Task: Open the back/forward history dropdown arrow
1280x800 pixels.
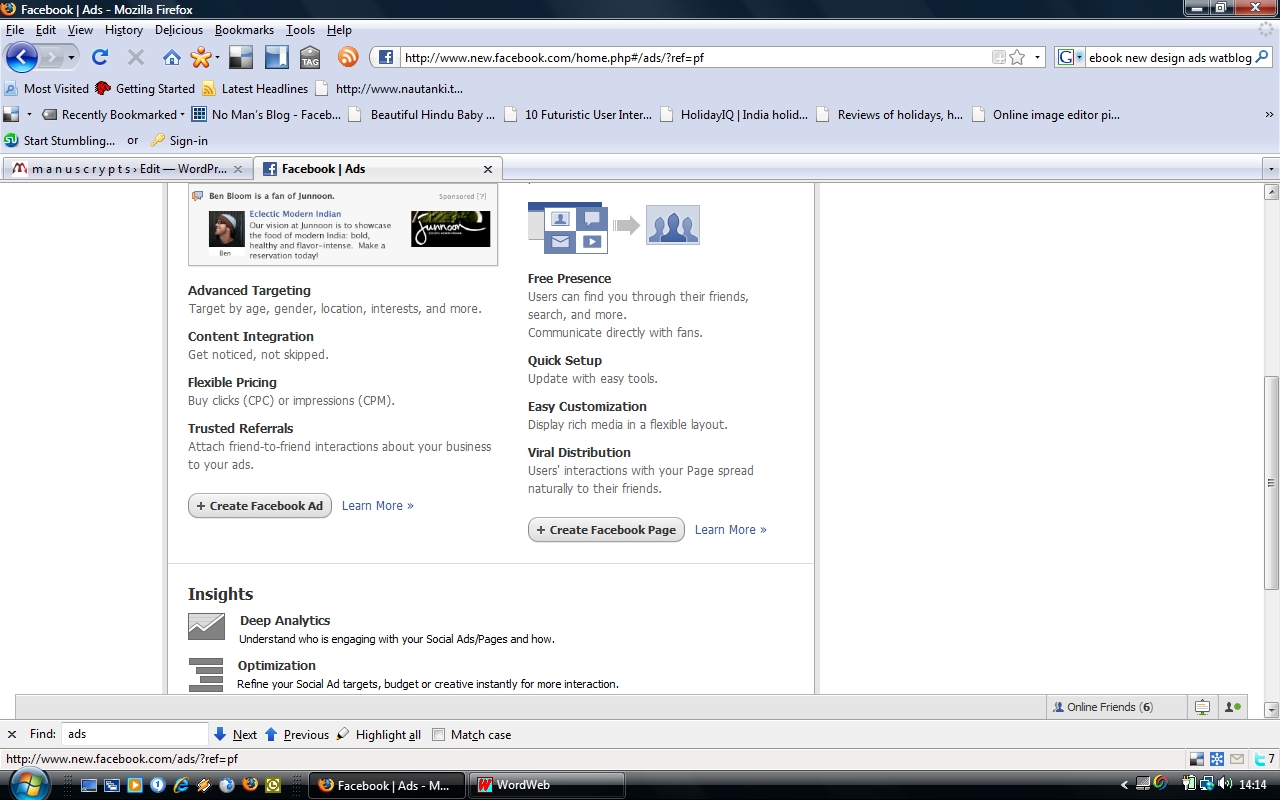Action: coord(72,58)
